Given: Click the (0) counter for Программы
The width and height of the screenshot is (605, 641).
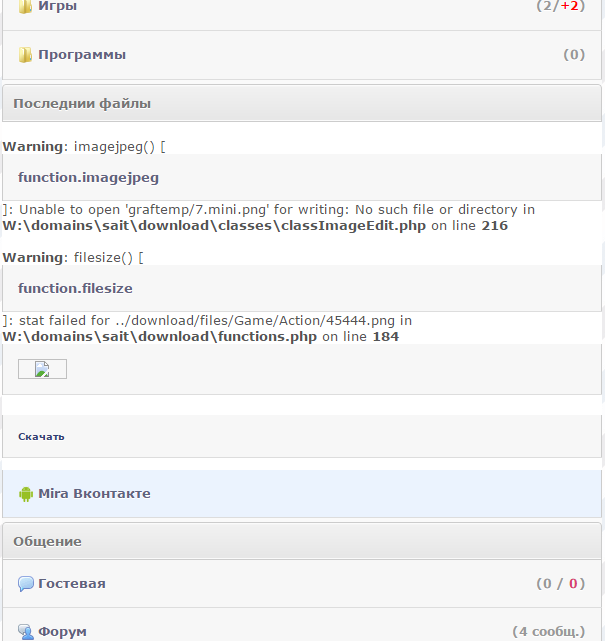Looking at the screenshot, I should pyautogui.click(x=574, y=55).
